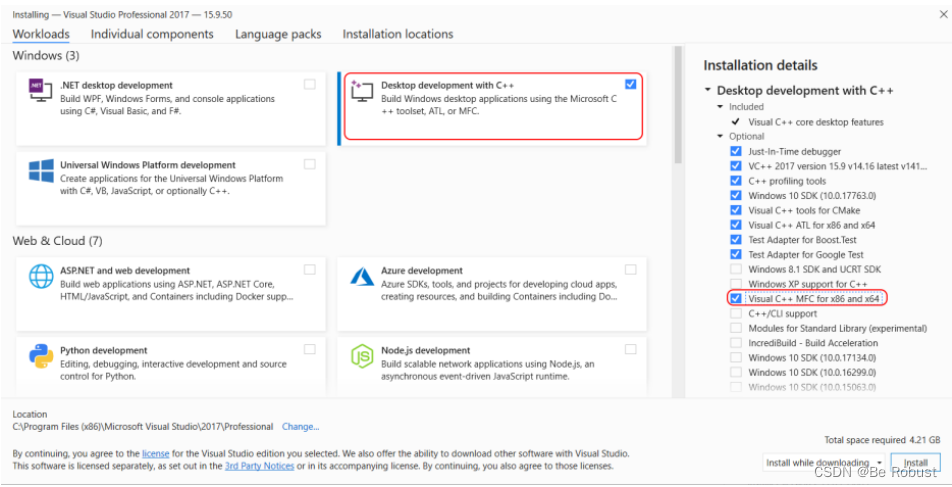Uncheck Visual C++ MFC for x86 and x64
The image size is (952, 487).
click(x=736, y=299)
